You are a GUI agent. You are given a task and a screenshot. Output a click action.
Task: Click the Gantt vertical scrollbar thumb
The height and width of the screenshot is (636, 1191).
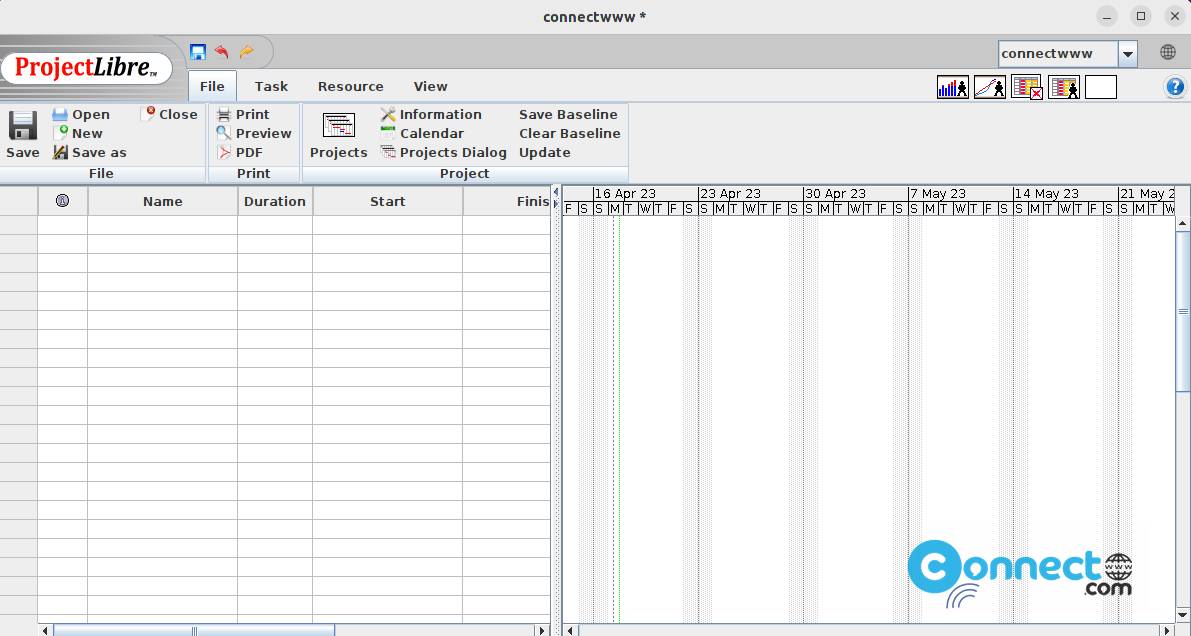(x=1183, y=312)
